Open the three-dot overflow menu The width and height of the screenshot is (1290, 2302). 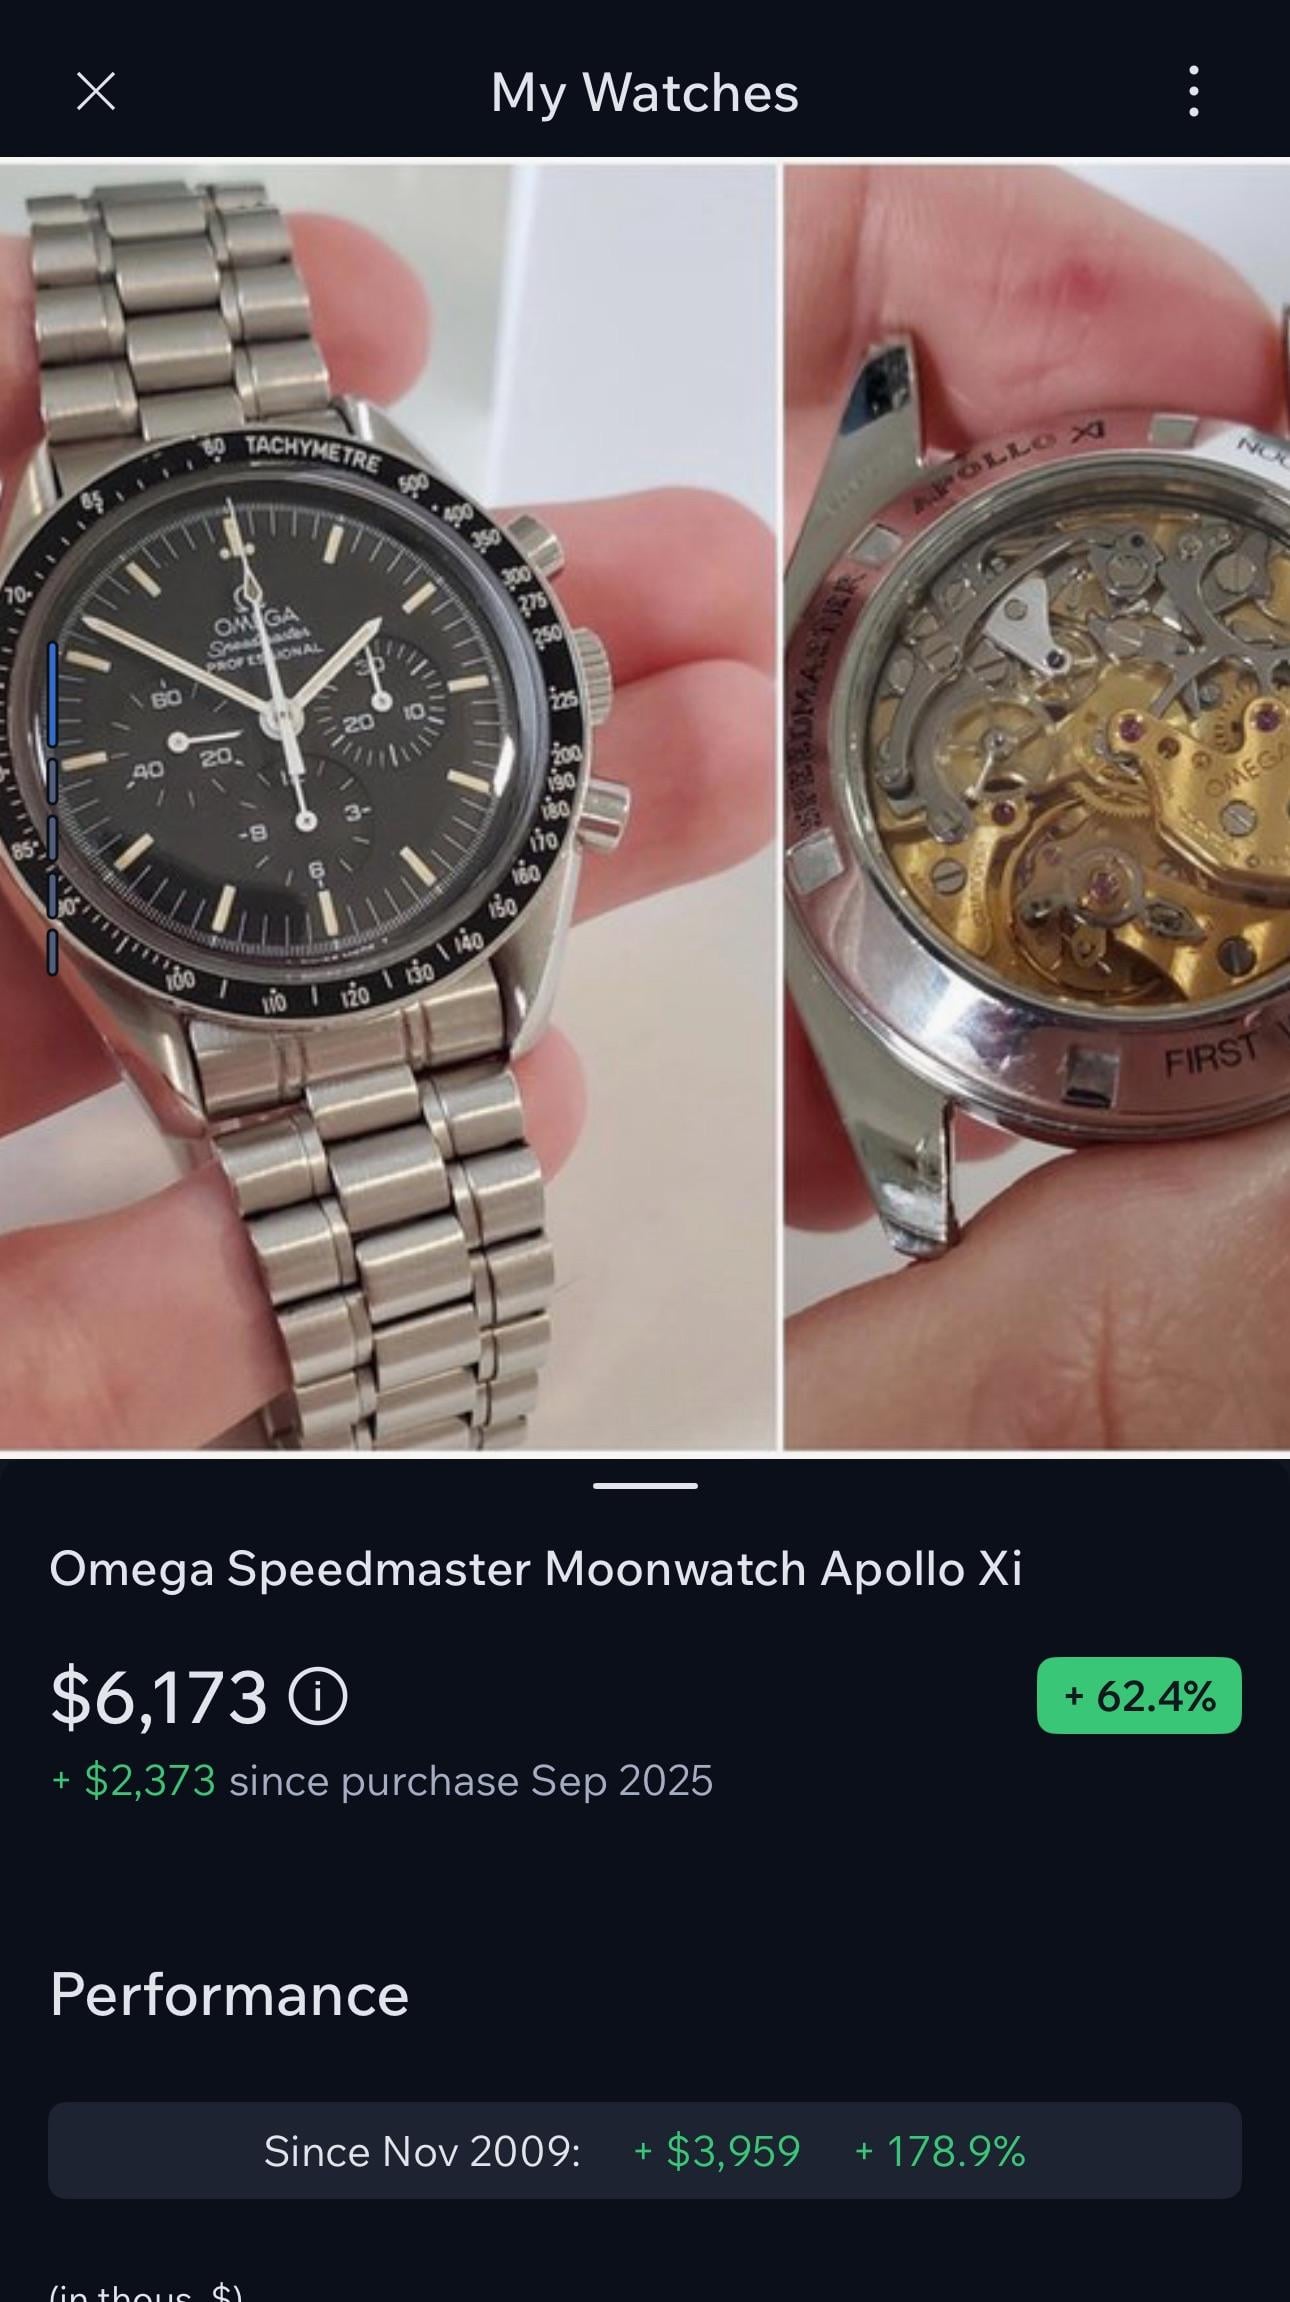click(x=1193, y=92)
